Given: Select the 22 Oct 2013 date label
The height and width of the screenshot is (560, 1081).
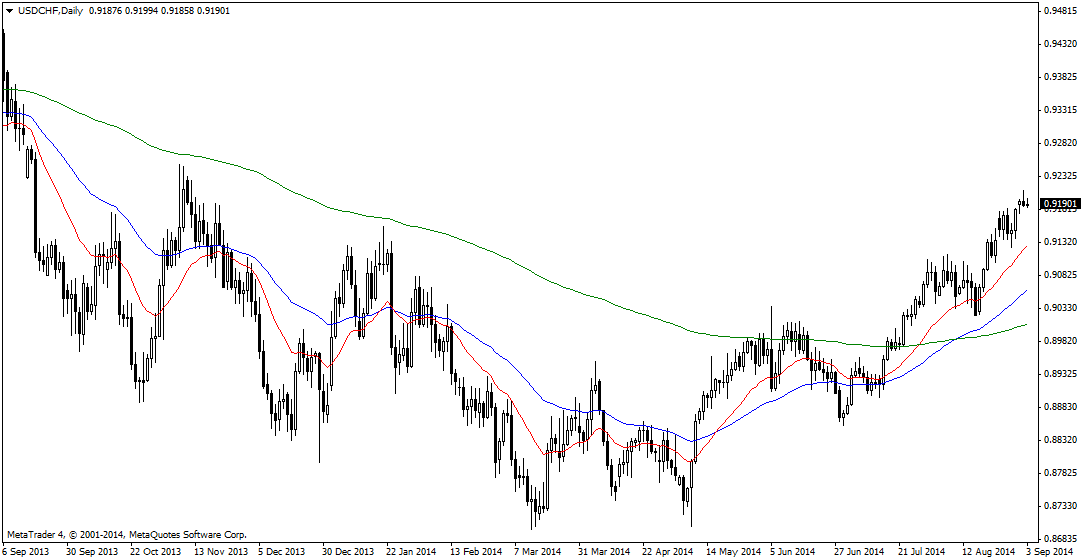Looking at the screenshot, I should (156, 551).
